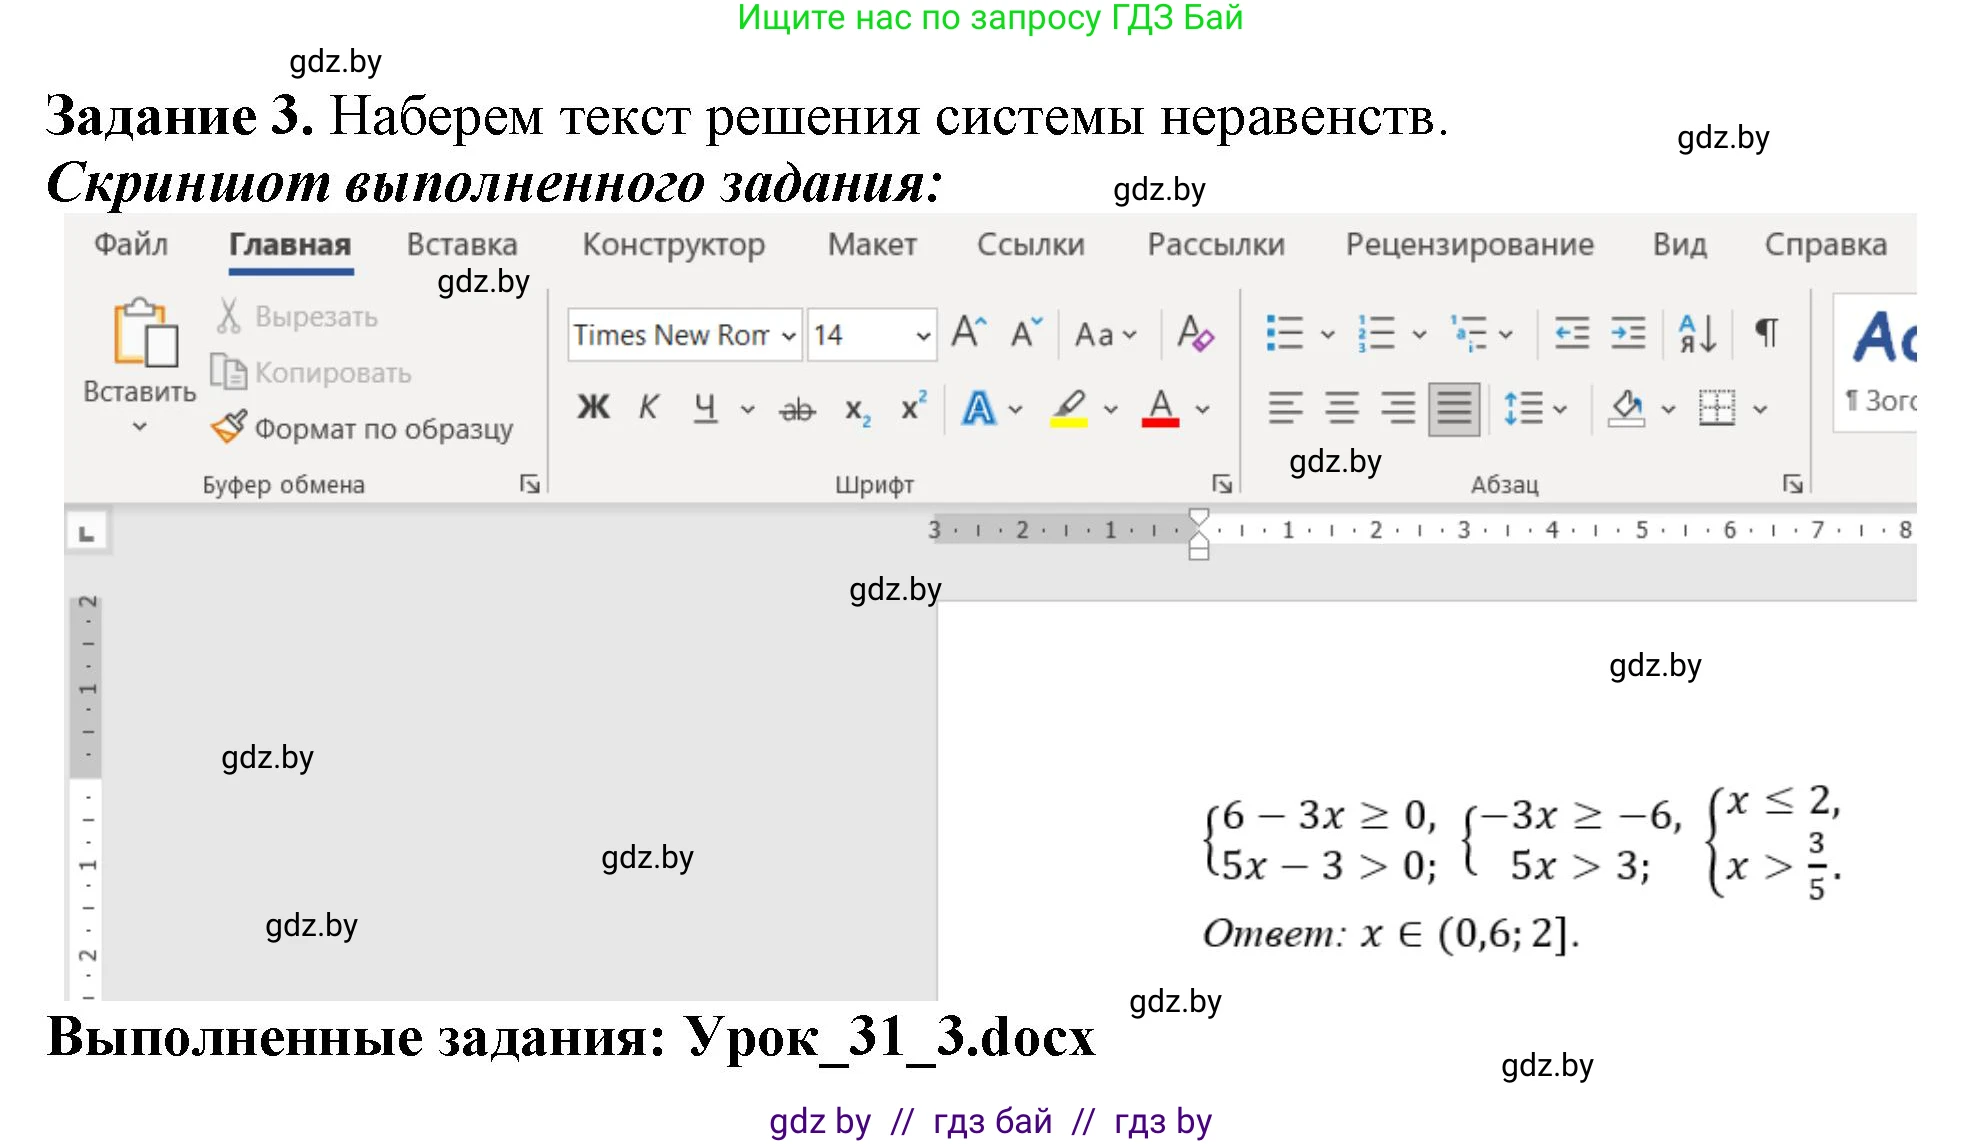Screen dimensions: 1984x1144
Task: Toggle center text alignment
Action: (1340, 407)
